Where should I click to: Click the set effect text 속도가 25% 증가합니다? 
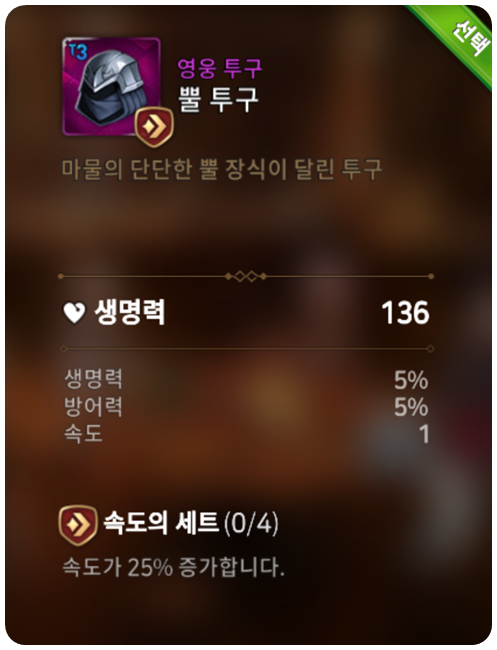[x=173, y=567]
